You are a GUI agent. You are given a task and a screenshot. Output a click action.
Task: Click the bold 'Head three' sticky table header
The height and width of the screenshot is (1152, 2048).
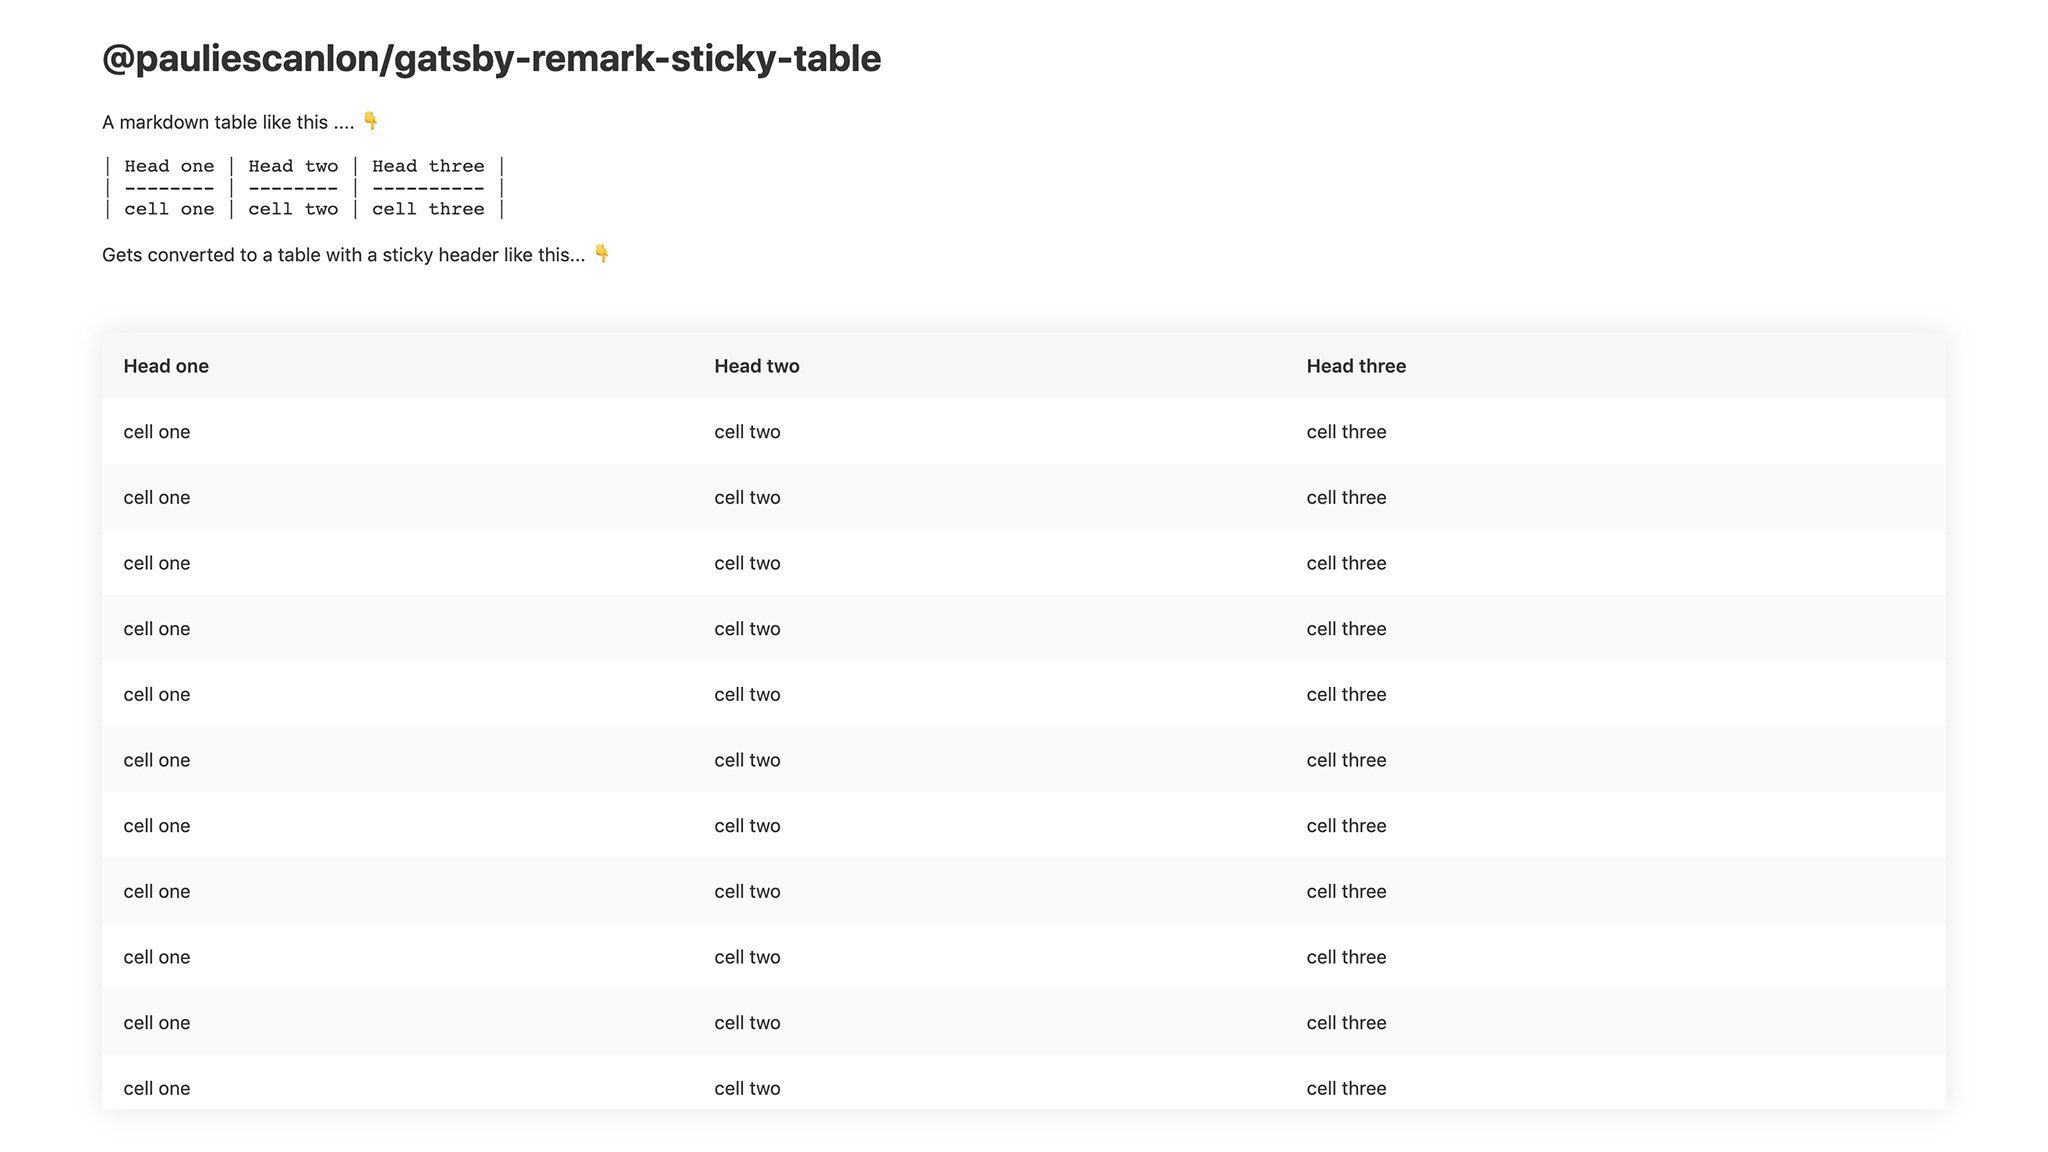tap(1356, 366)
